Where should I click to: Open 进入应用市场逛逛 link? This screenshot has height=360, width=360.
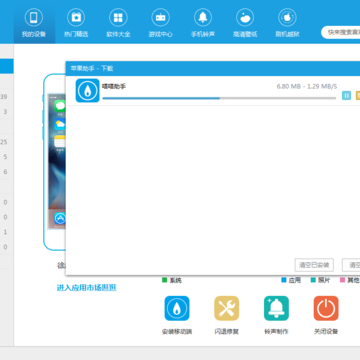coord(87,288)
